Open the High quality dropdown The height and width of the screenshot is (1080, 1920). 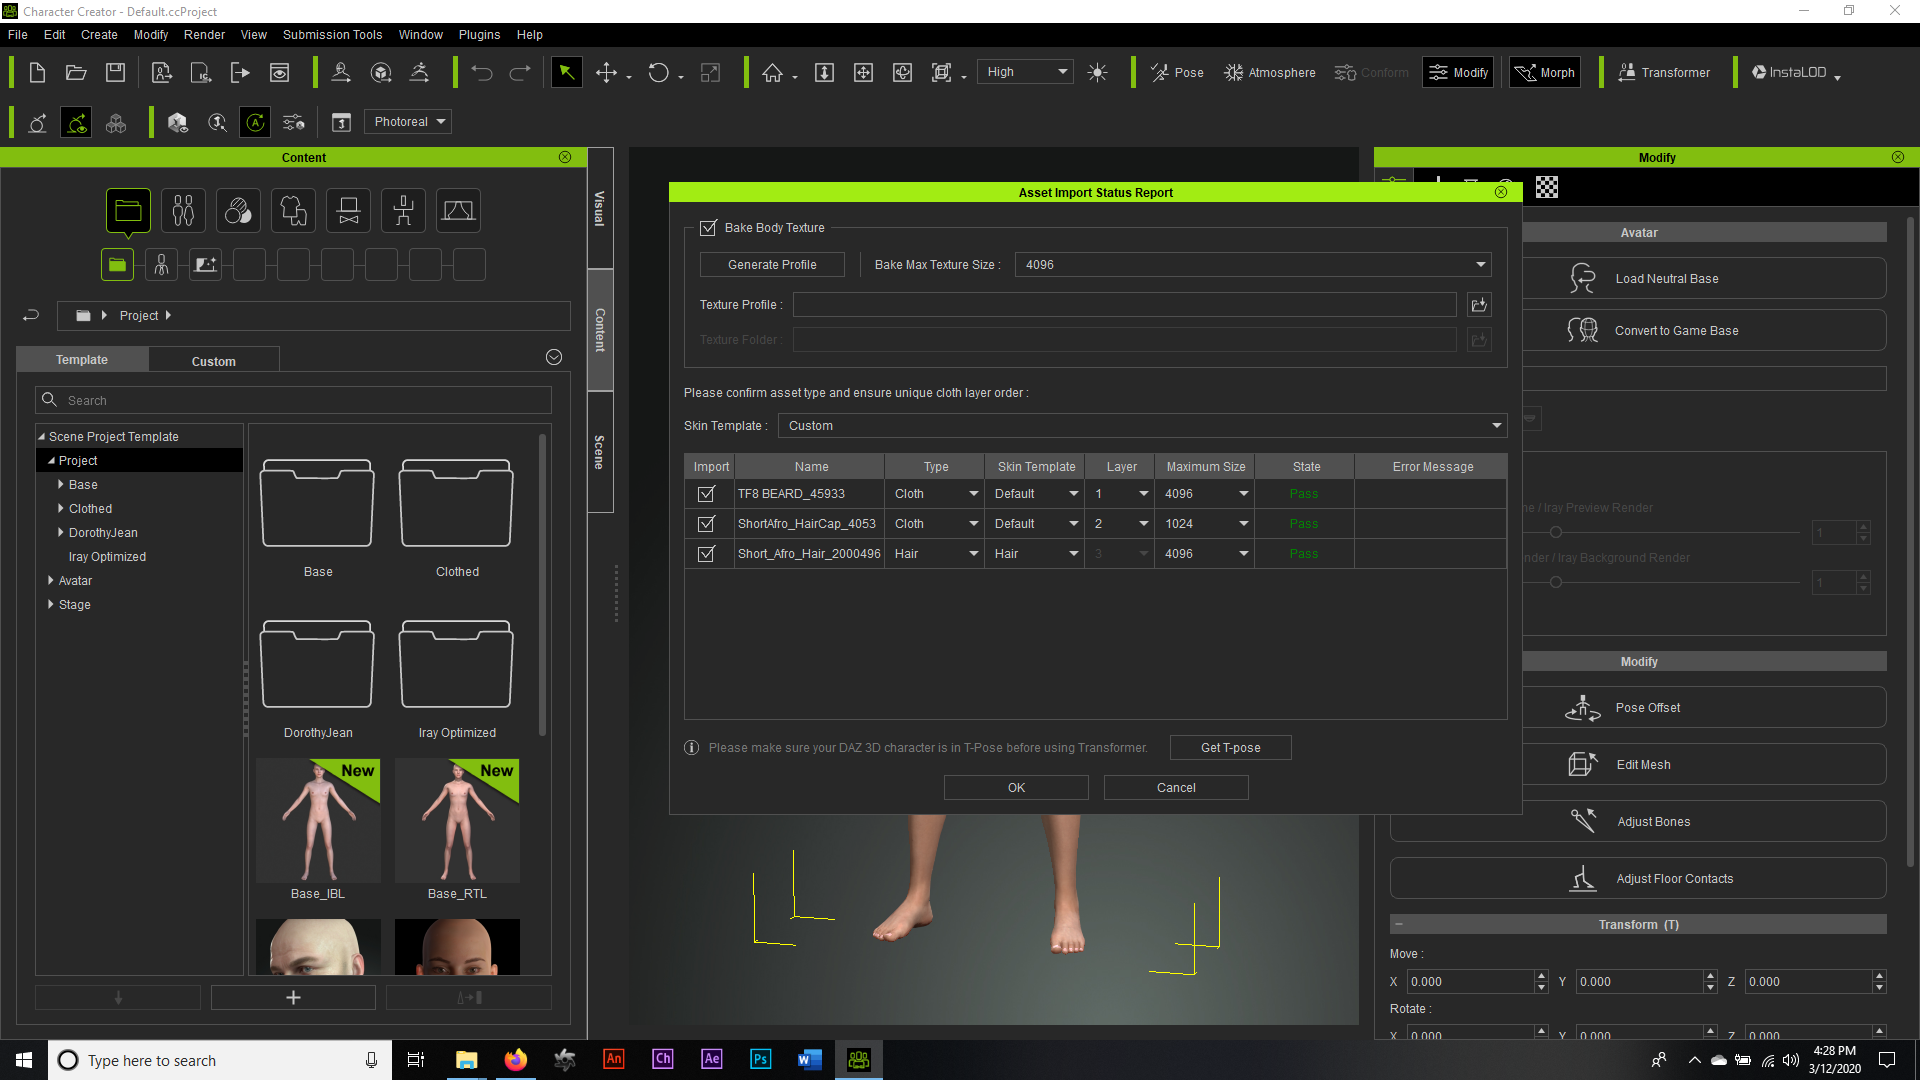(1025, 72)
